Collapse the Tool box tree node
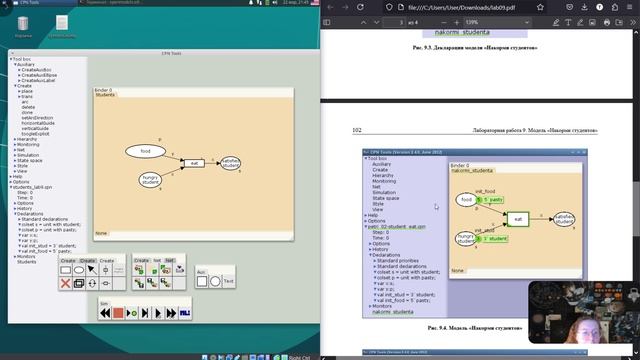The image size is (640, 360). point(11,59)
